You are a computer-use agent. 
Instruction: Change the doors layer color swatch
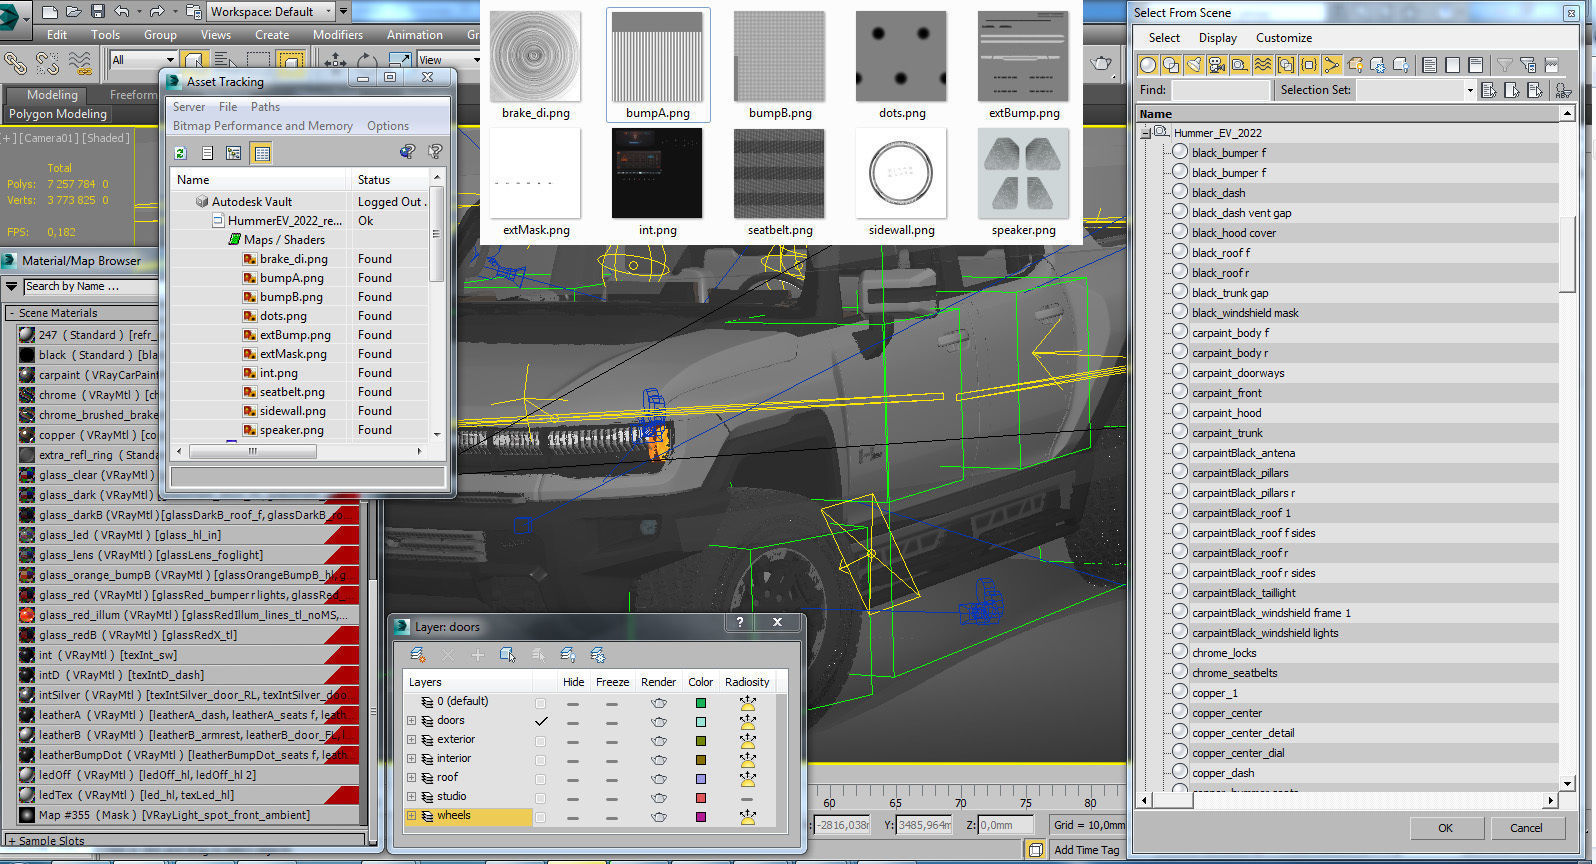click(701, 721)
